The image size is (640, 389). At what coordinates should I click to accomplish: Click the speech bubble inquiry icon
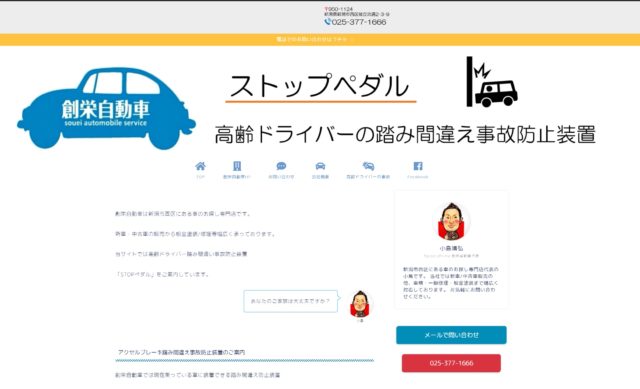coord(281,166)
